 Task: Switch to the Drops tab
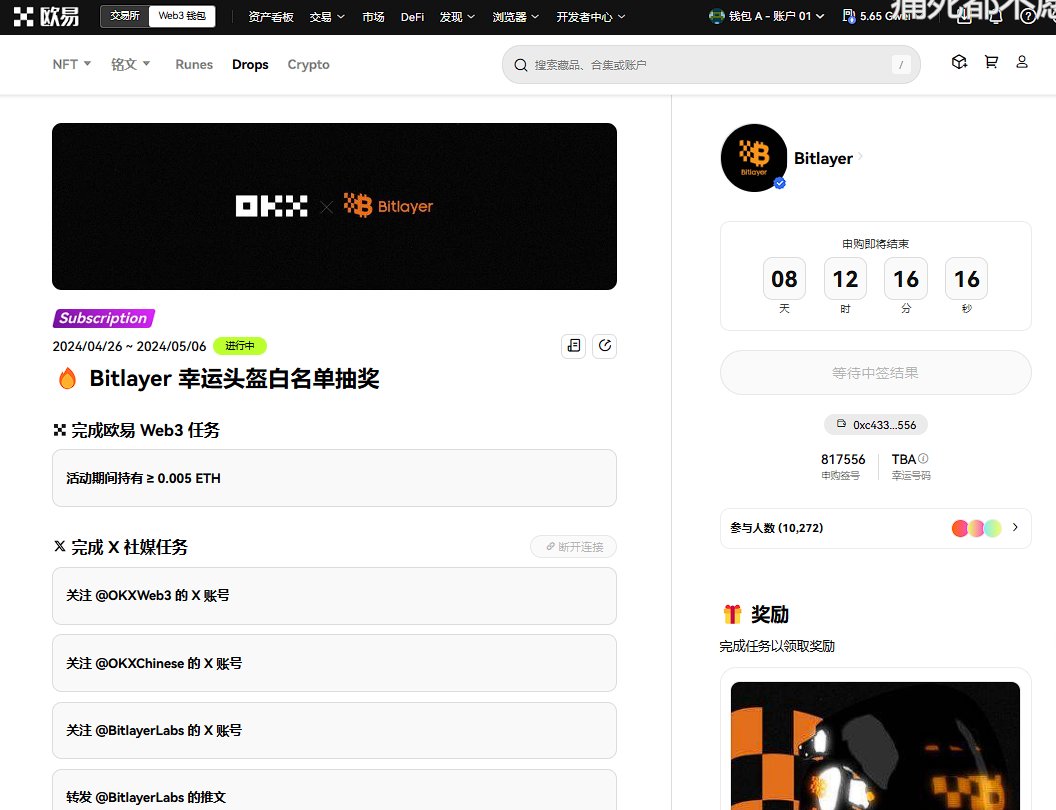[250, 64]
